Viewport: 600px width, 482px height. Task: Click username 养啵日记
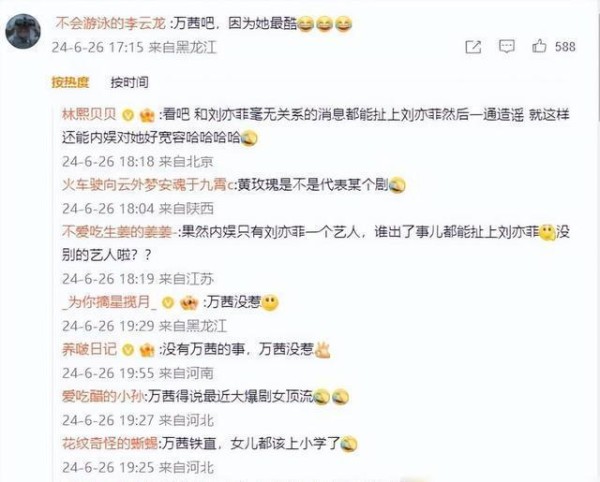[89, 350]
